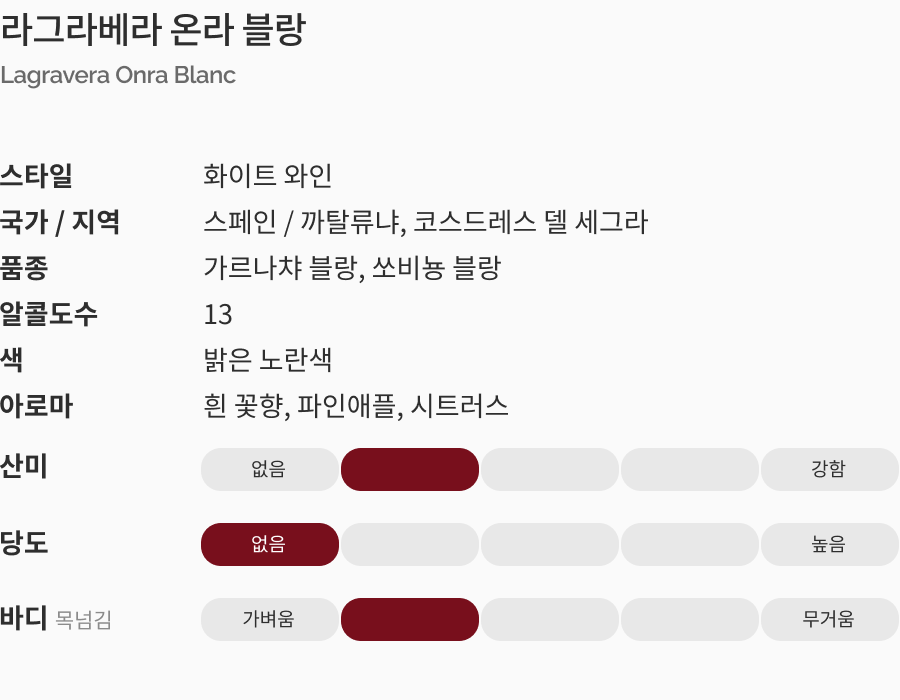Click the filled dark red 바디 segment
Image resolution: width=900 pixels, height=700 pixels.
point(410,620)
